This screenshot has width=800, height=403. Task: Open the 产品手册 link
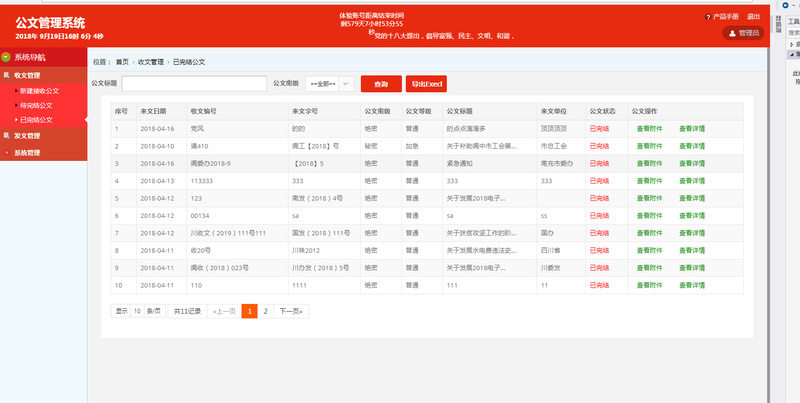tap(726, 17)
